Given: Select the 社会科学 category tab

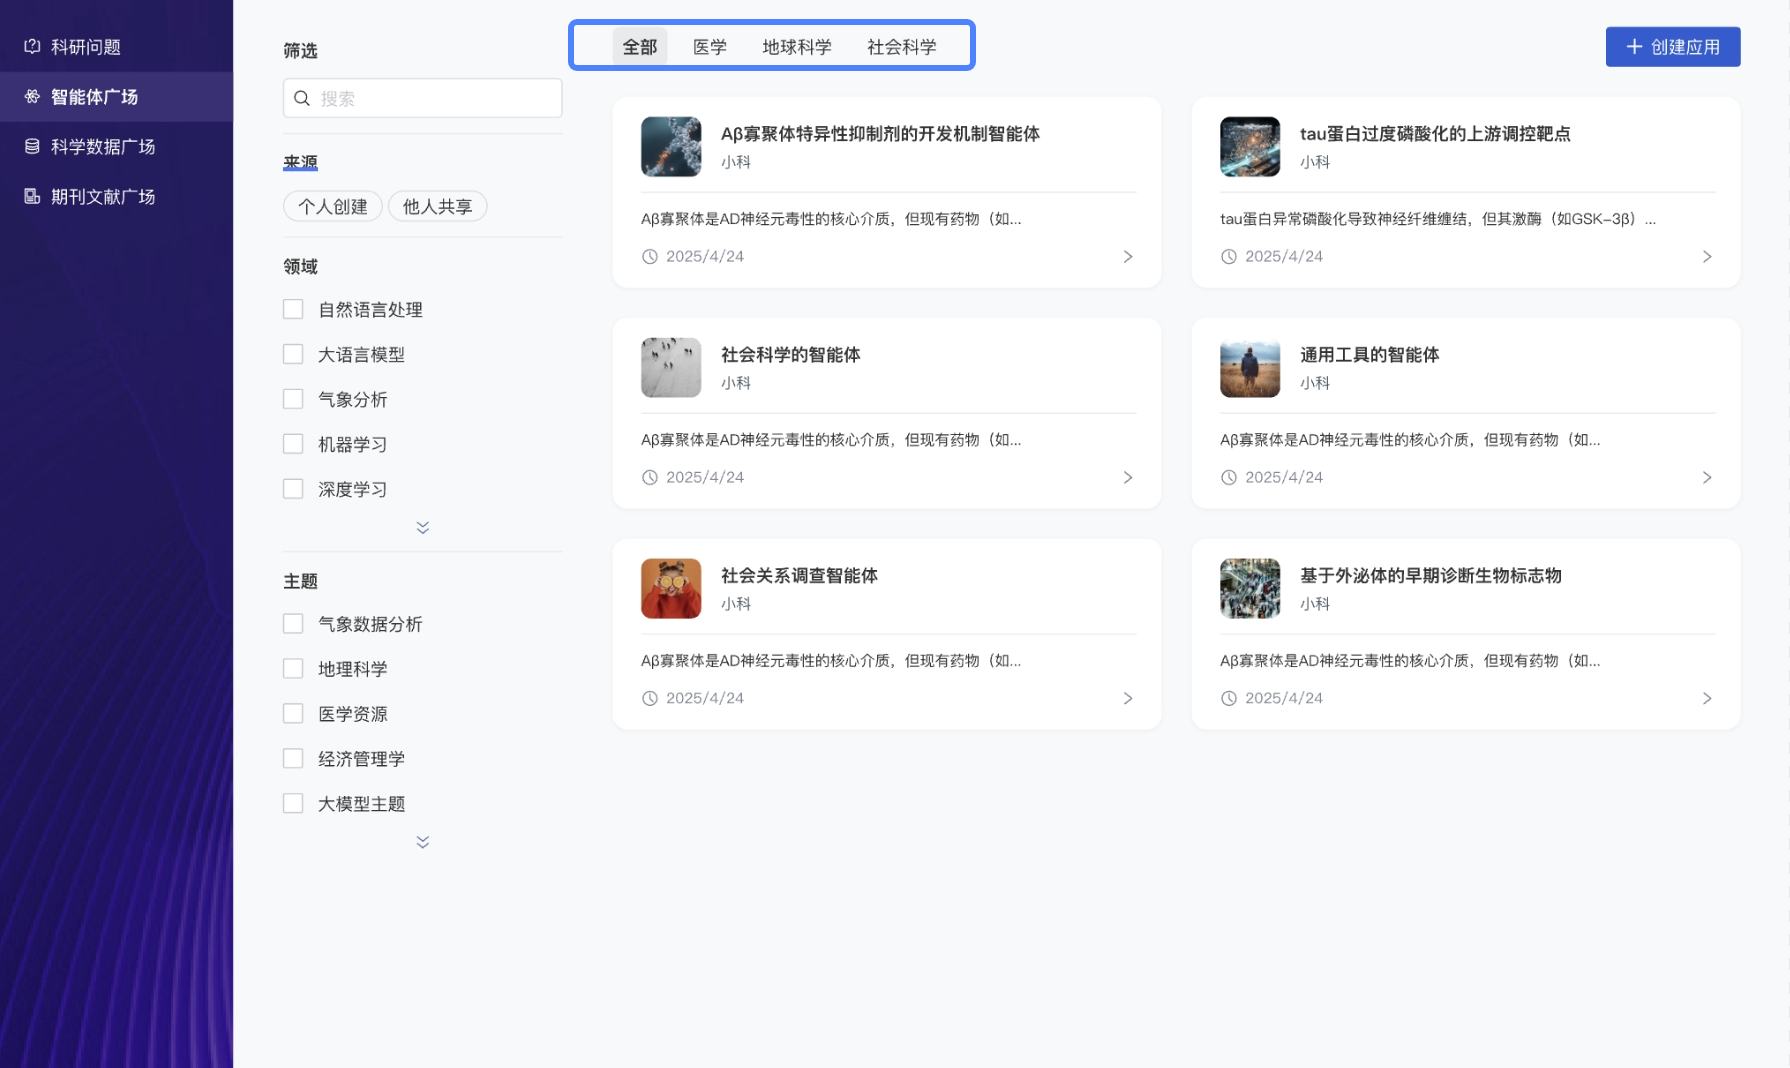Looking at the screenshot, I should [x=901, y=46].
